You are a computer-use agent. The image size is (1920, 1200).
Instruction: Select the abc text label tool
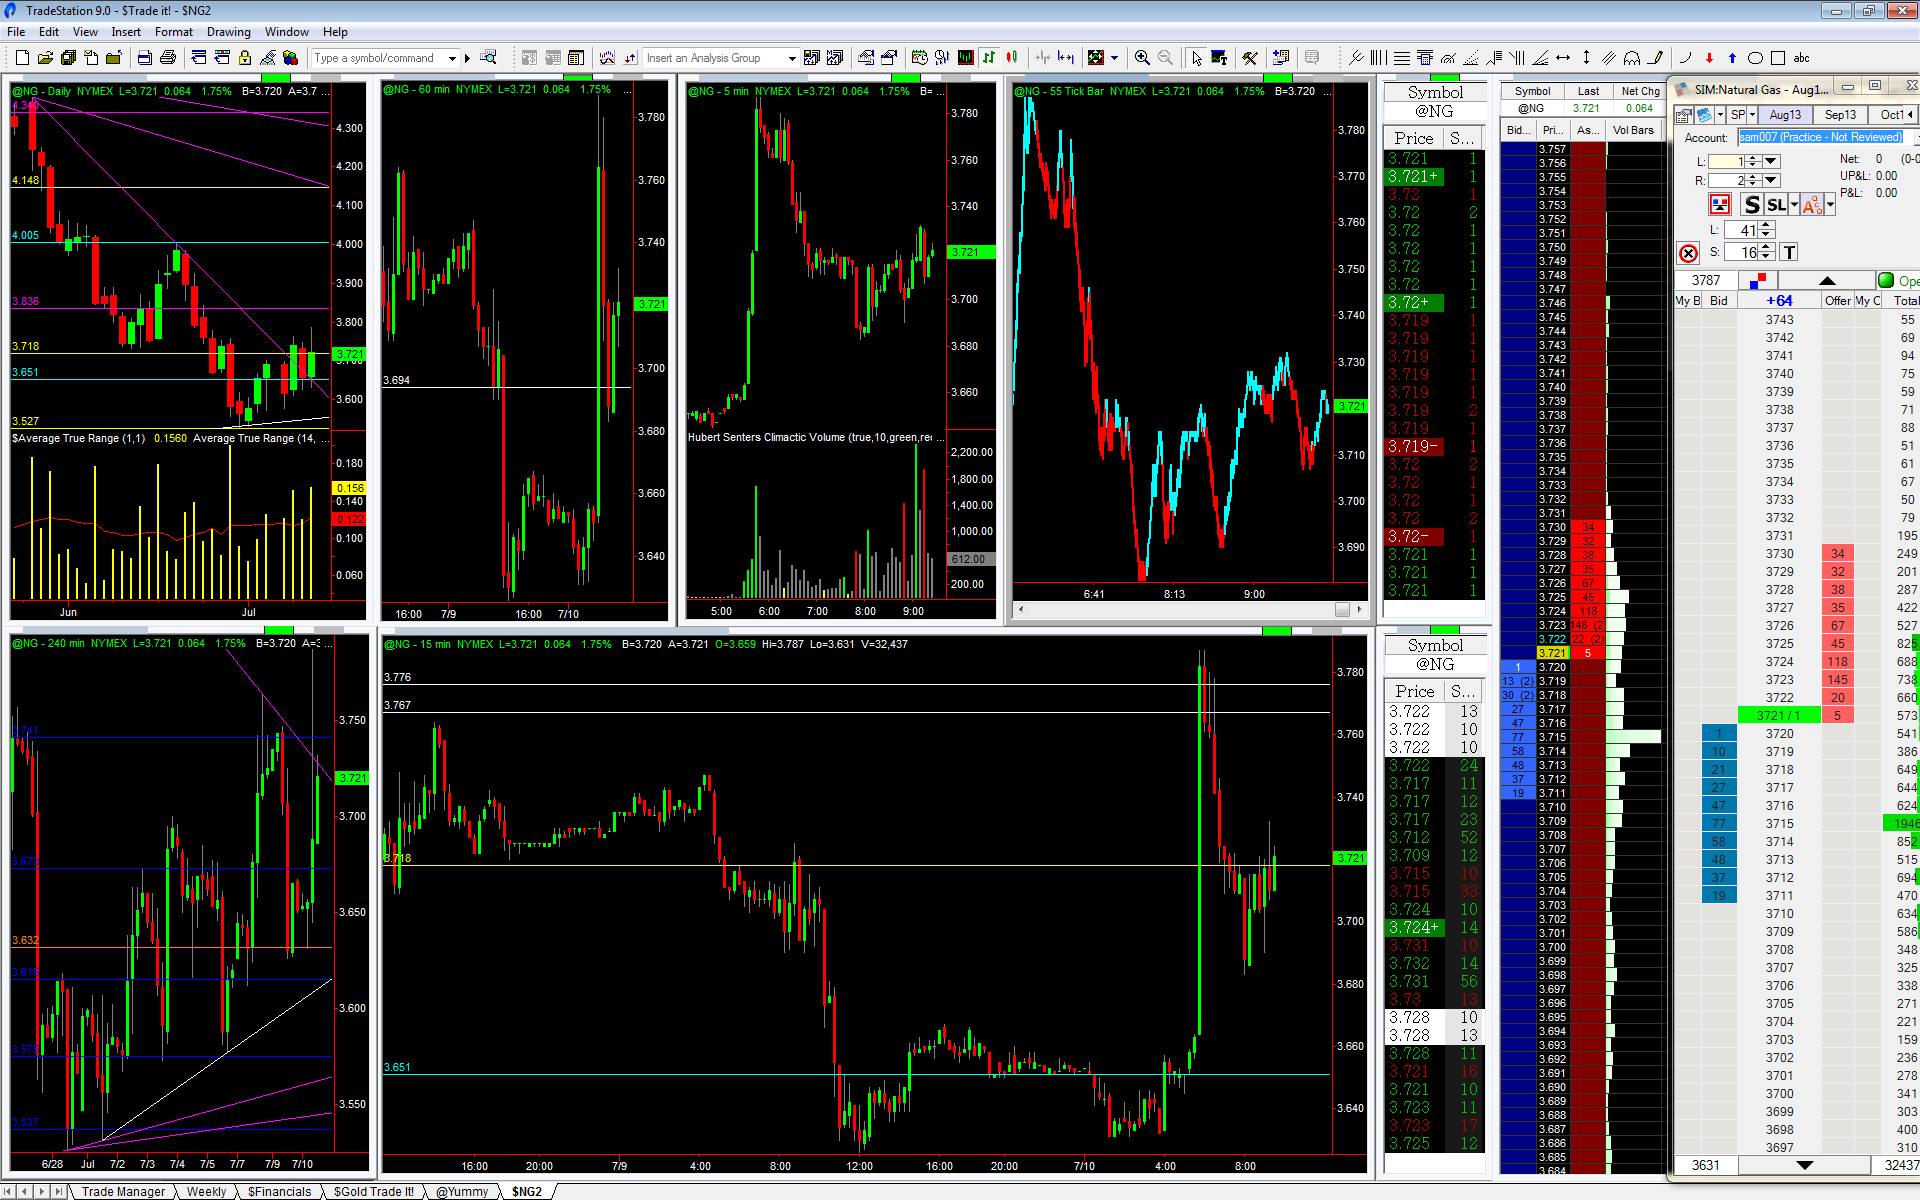(1802, 58)
